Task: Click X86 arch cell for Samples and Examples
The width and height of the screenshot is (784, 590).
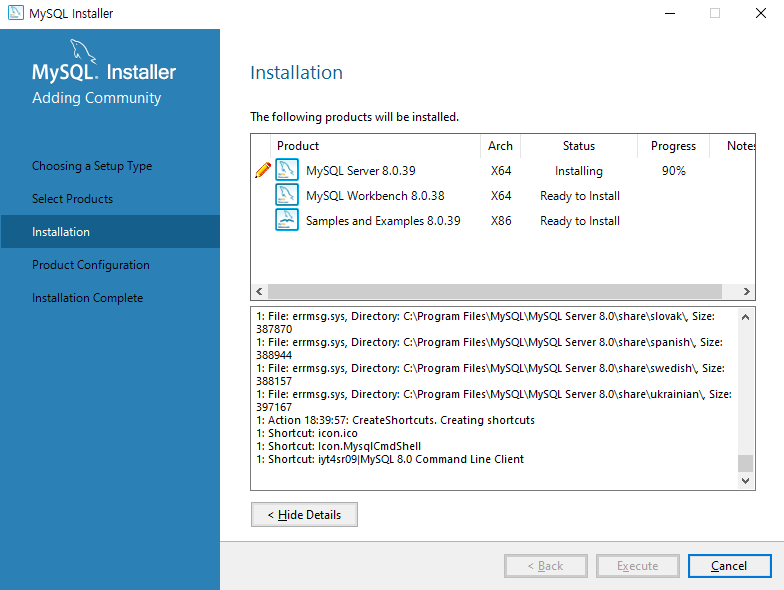Action: click(501, 221)
